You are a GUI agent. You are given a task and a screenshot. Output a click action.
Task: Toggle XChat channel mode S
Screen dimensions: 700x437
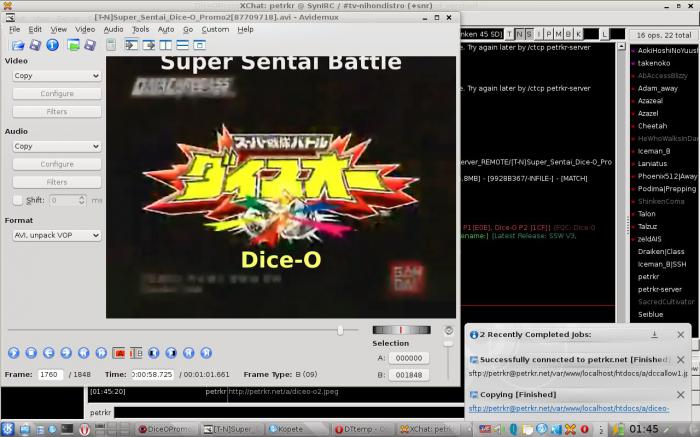click(x=529, y=34)
